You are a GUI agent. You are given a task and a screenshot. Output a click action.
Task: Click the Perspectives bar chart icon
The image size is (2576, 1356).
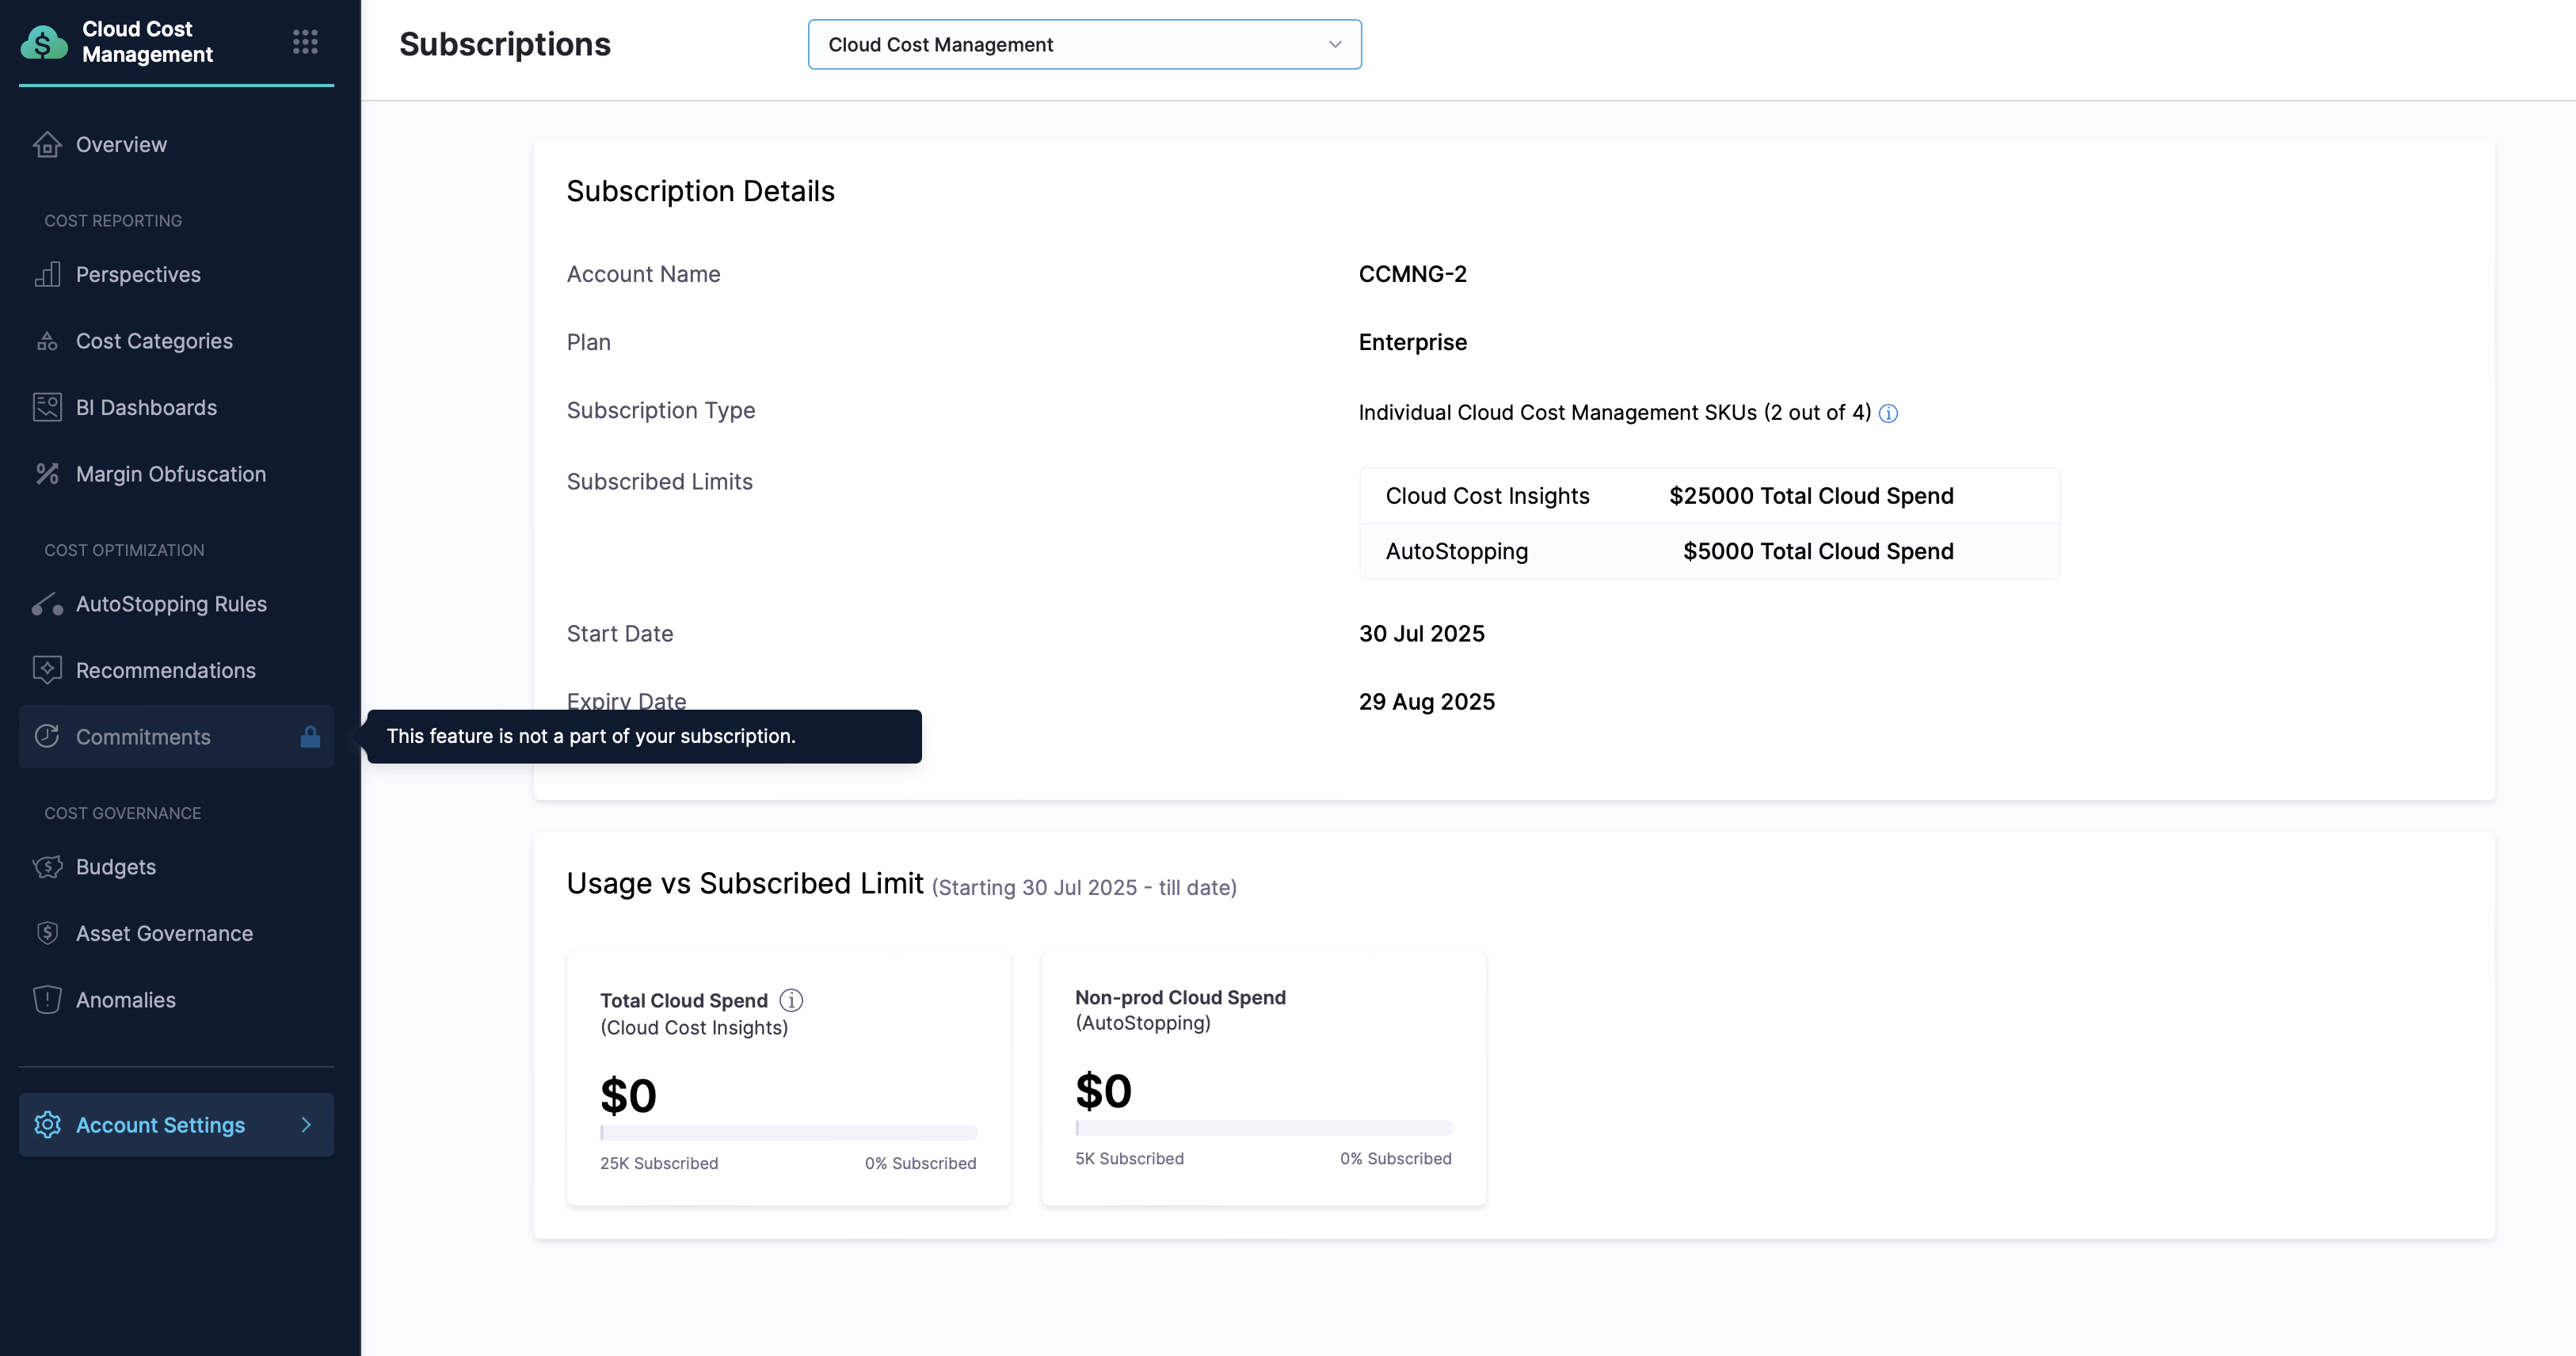pyautogui.click(x=47, y=275)
